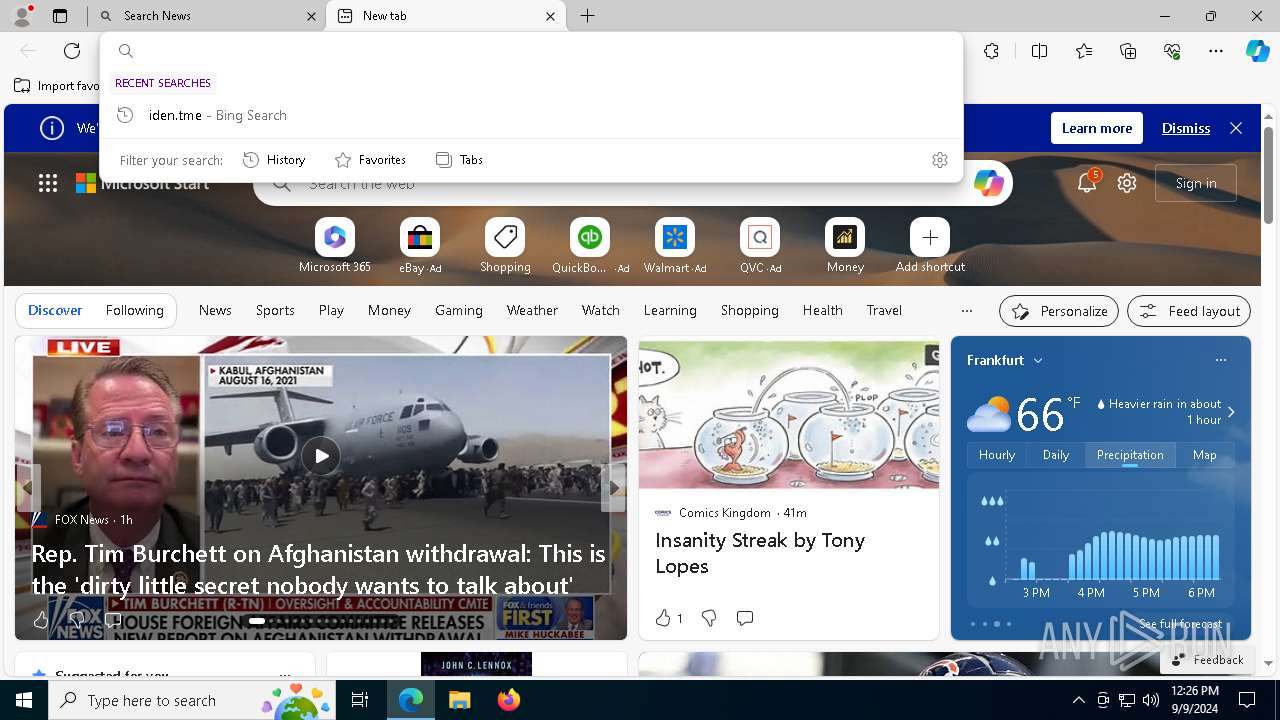
Task: Go to next story in news carousel
Action: [x=614, y=488]
